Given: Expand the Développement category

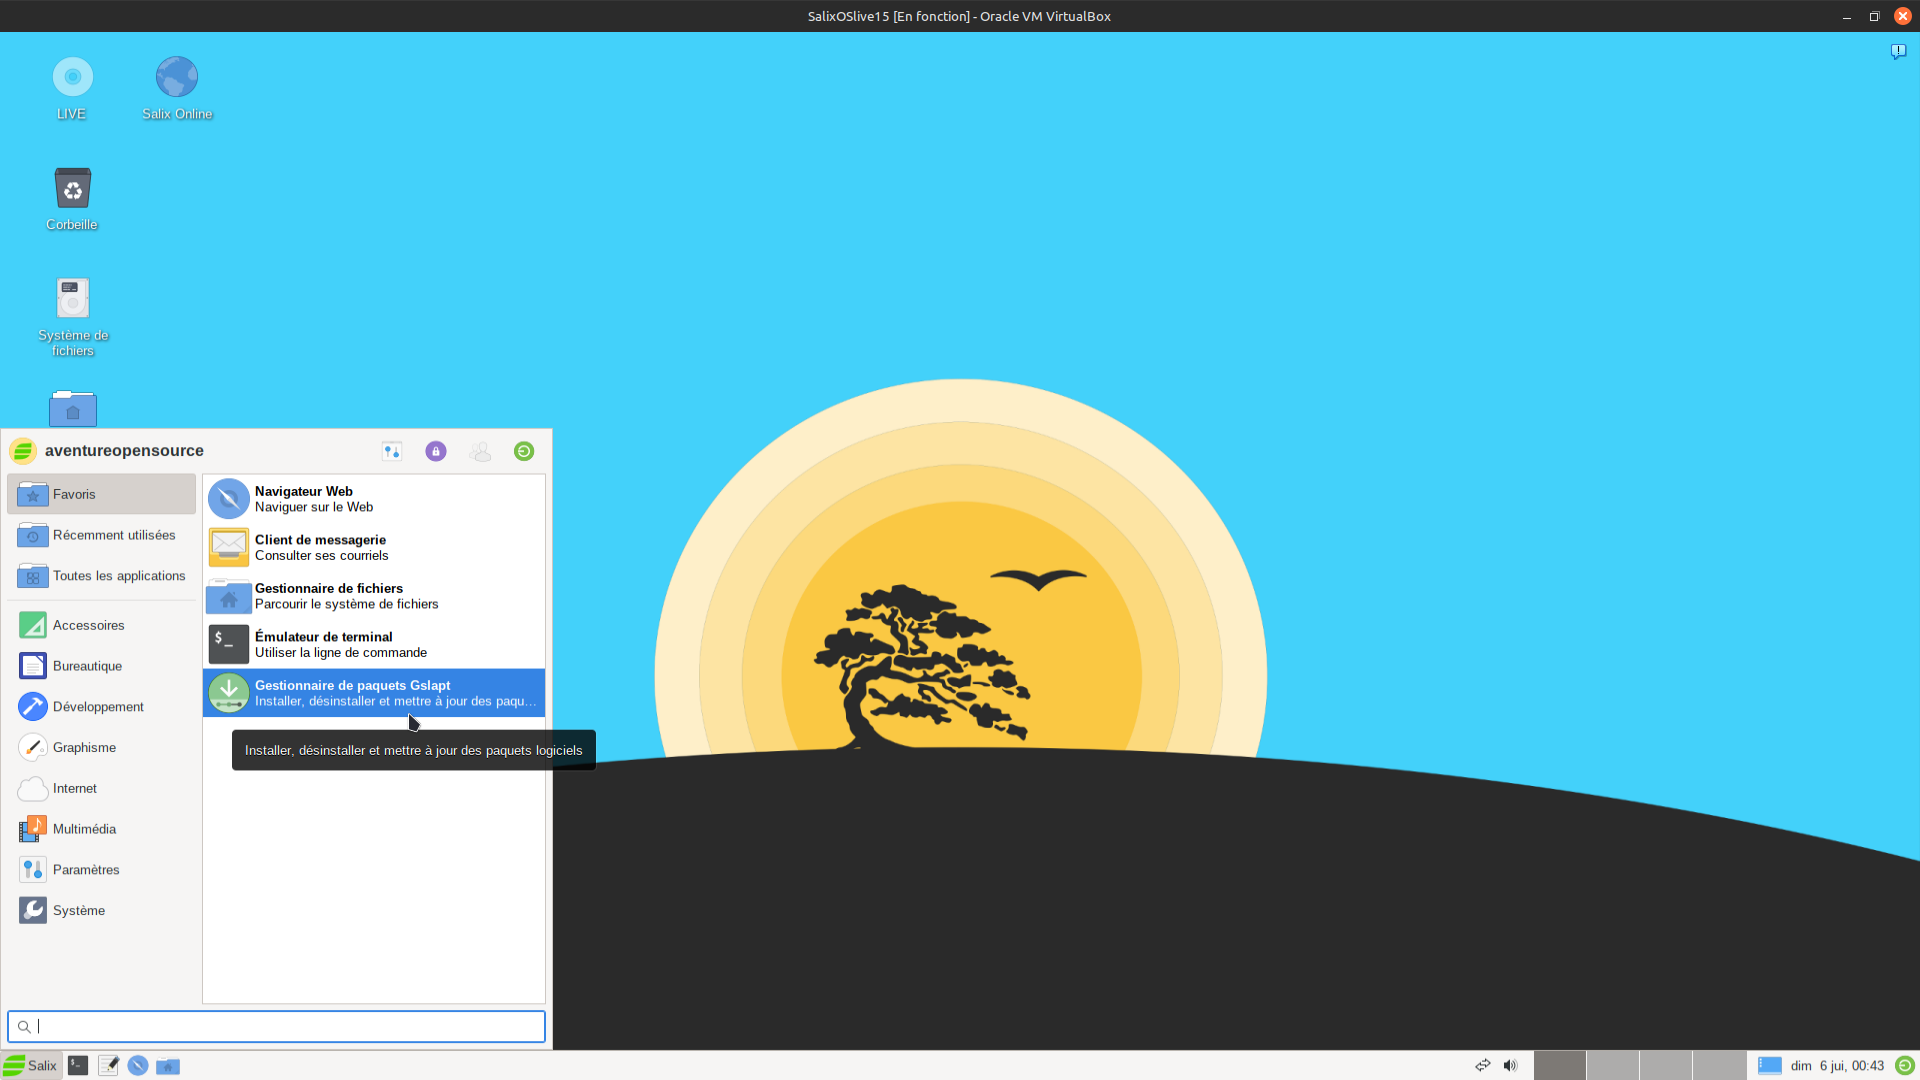Looking at the screenshot, I should 98,707.
